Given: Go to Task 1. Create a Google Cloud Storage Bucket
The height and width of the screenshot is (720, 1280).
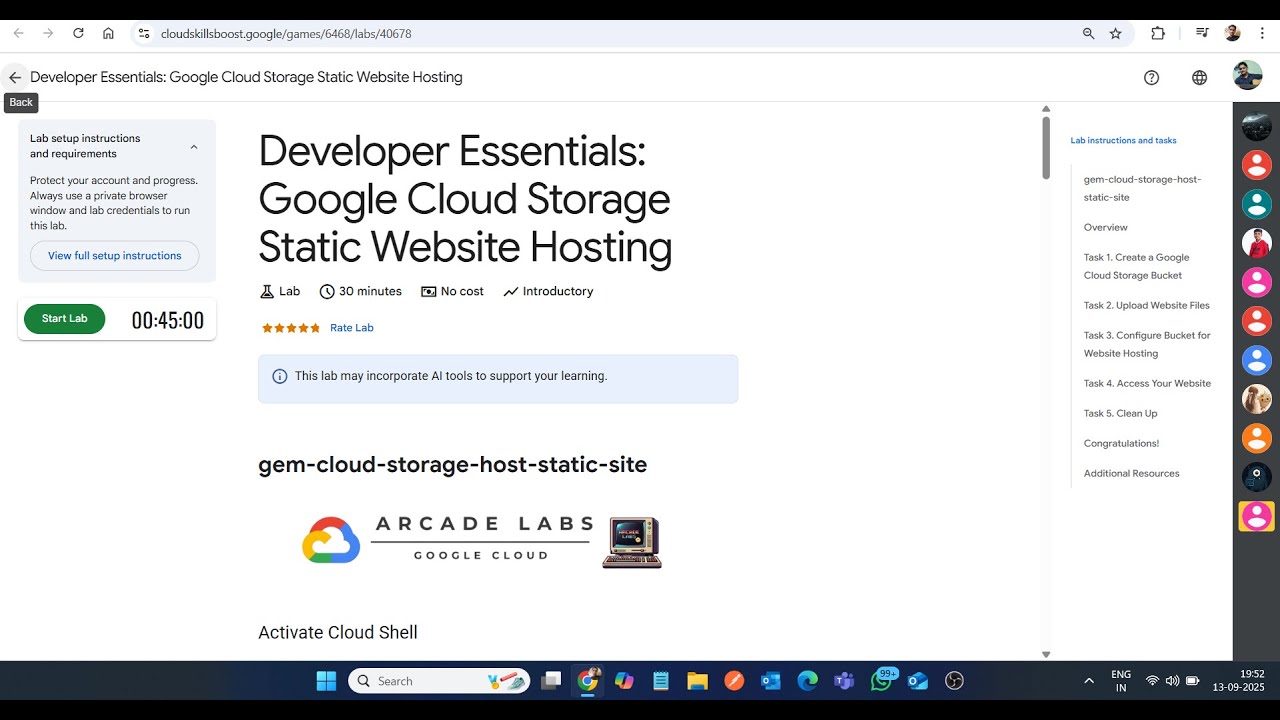Looking at the screenshot, I should (1137, 266).
